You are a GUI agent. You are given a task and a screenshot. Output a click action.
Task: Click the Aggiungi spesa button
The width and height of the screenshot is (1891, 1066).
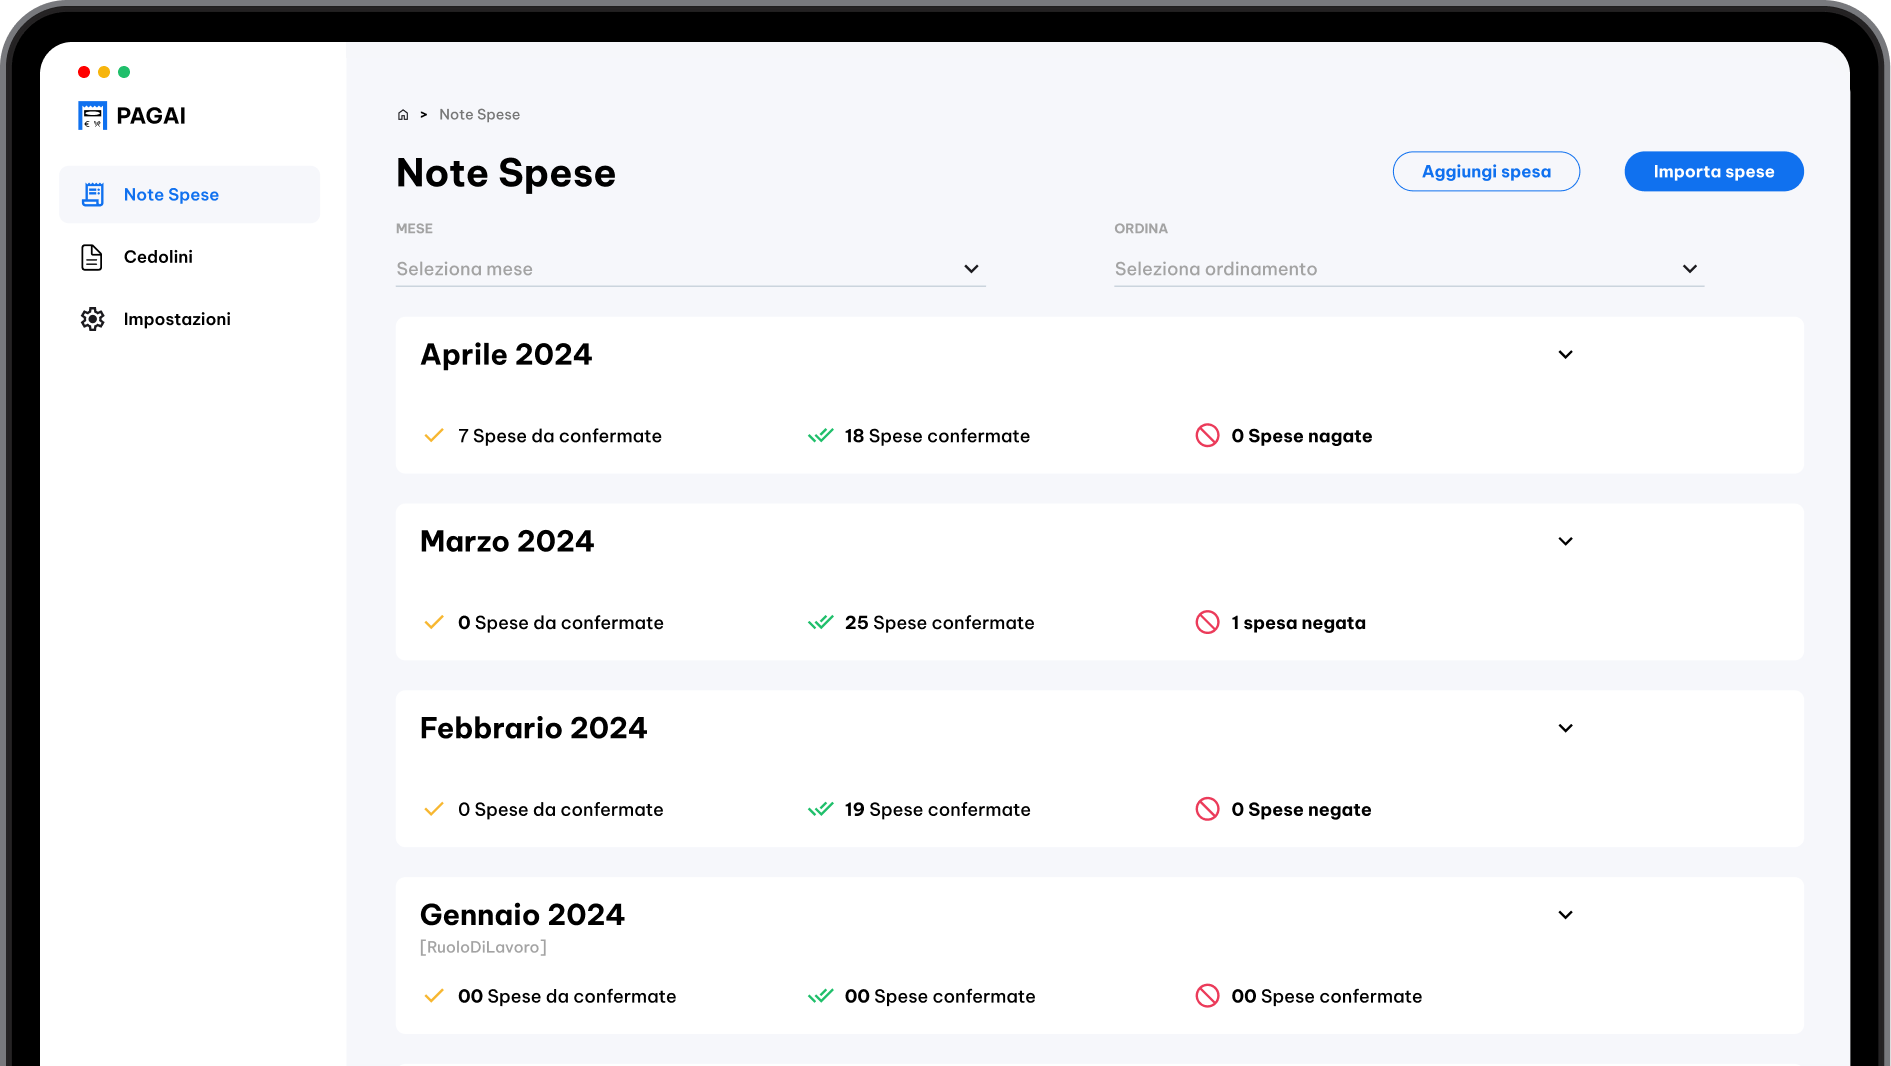(x=1486, y=172)
